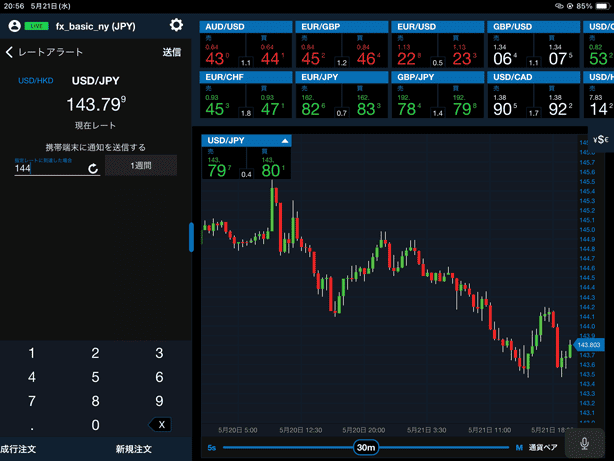The image size is (614, 461).
Task: Set timeframe slider to M end
Action: point(519,447)
